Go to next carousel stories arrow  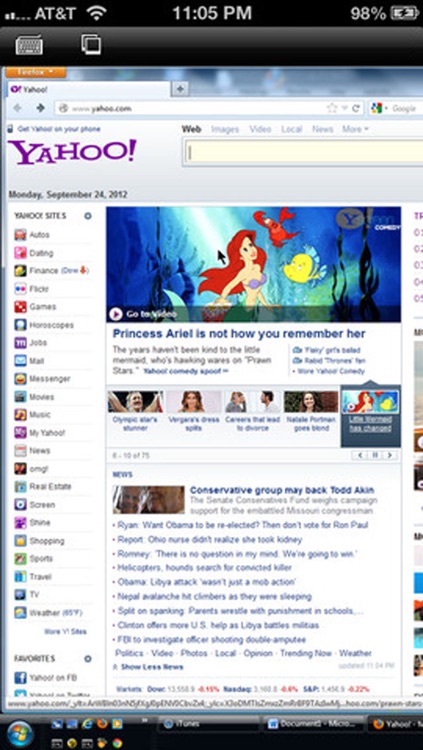(x=390, y=455)
